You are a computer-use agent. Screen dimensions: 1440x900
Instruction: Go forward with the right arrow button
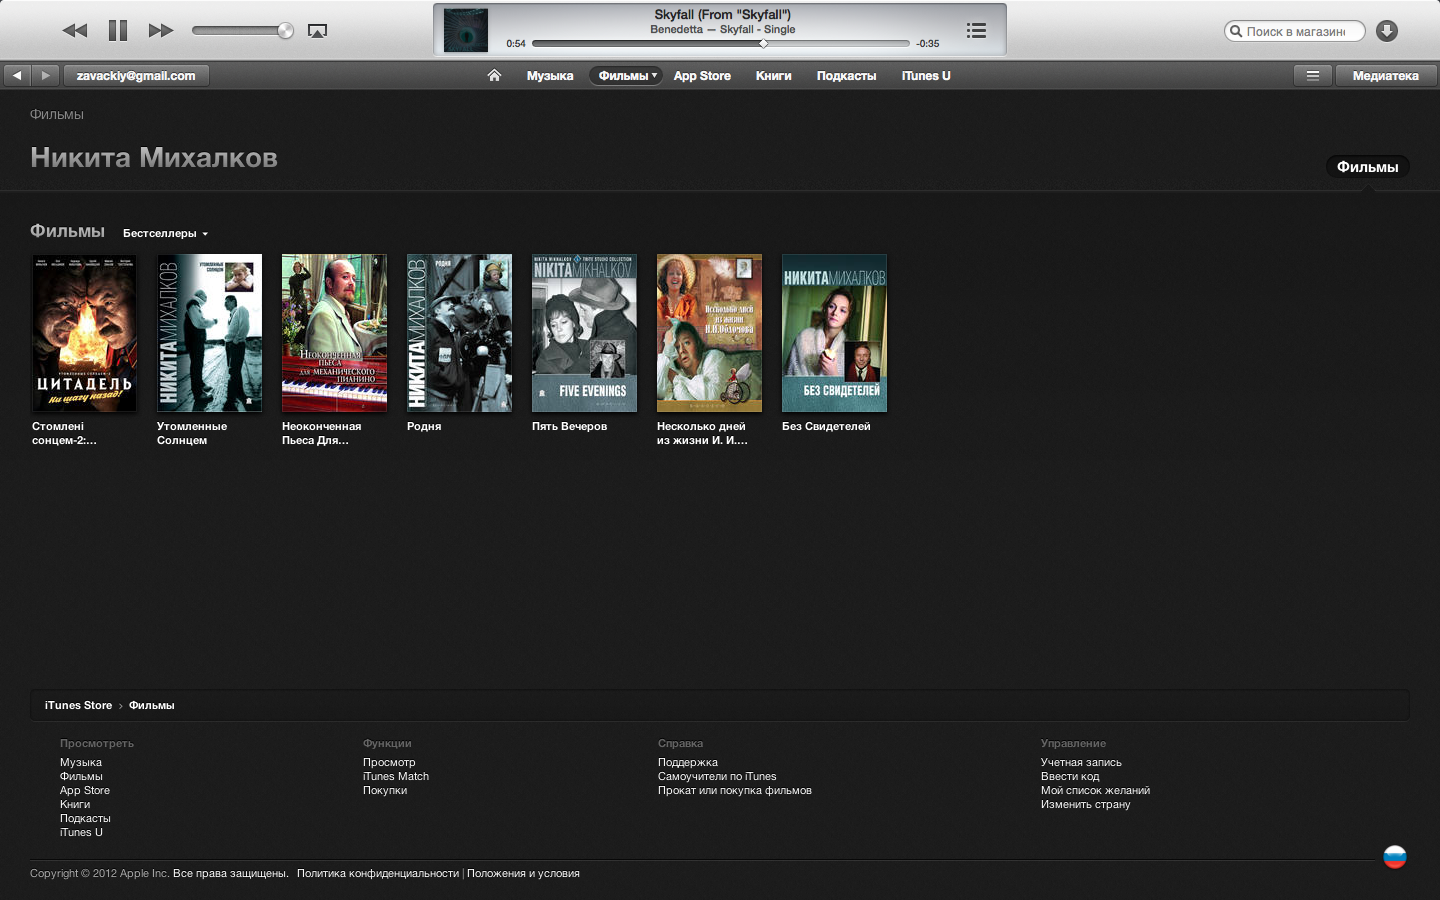point(45,75)
